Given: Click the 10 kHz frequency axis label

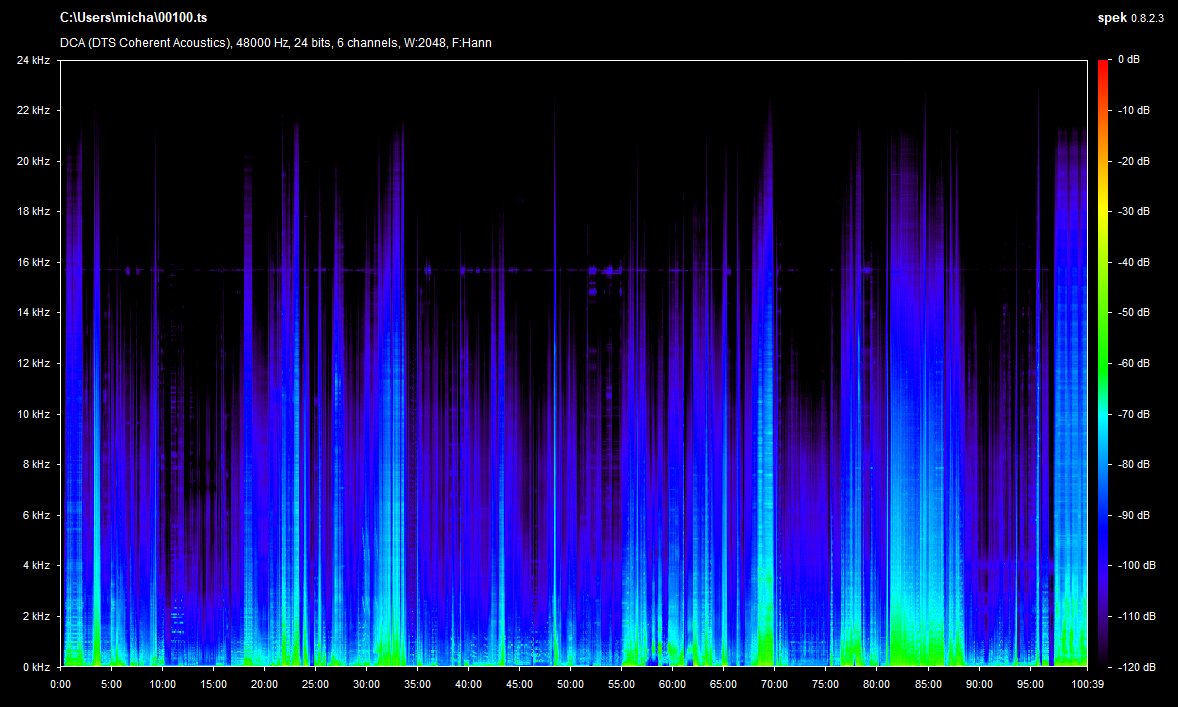Looking at the screenshot, I should tap(33, 414).
